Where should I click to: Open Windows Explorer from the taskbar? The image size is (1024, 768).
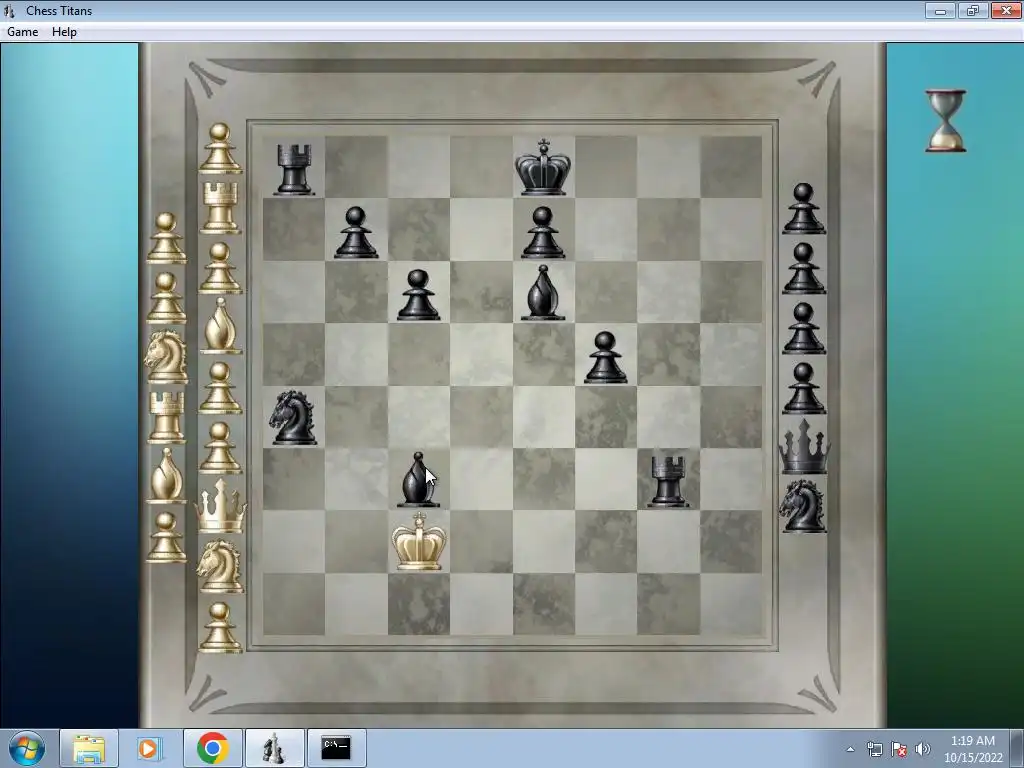pos(89,748)
